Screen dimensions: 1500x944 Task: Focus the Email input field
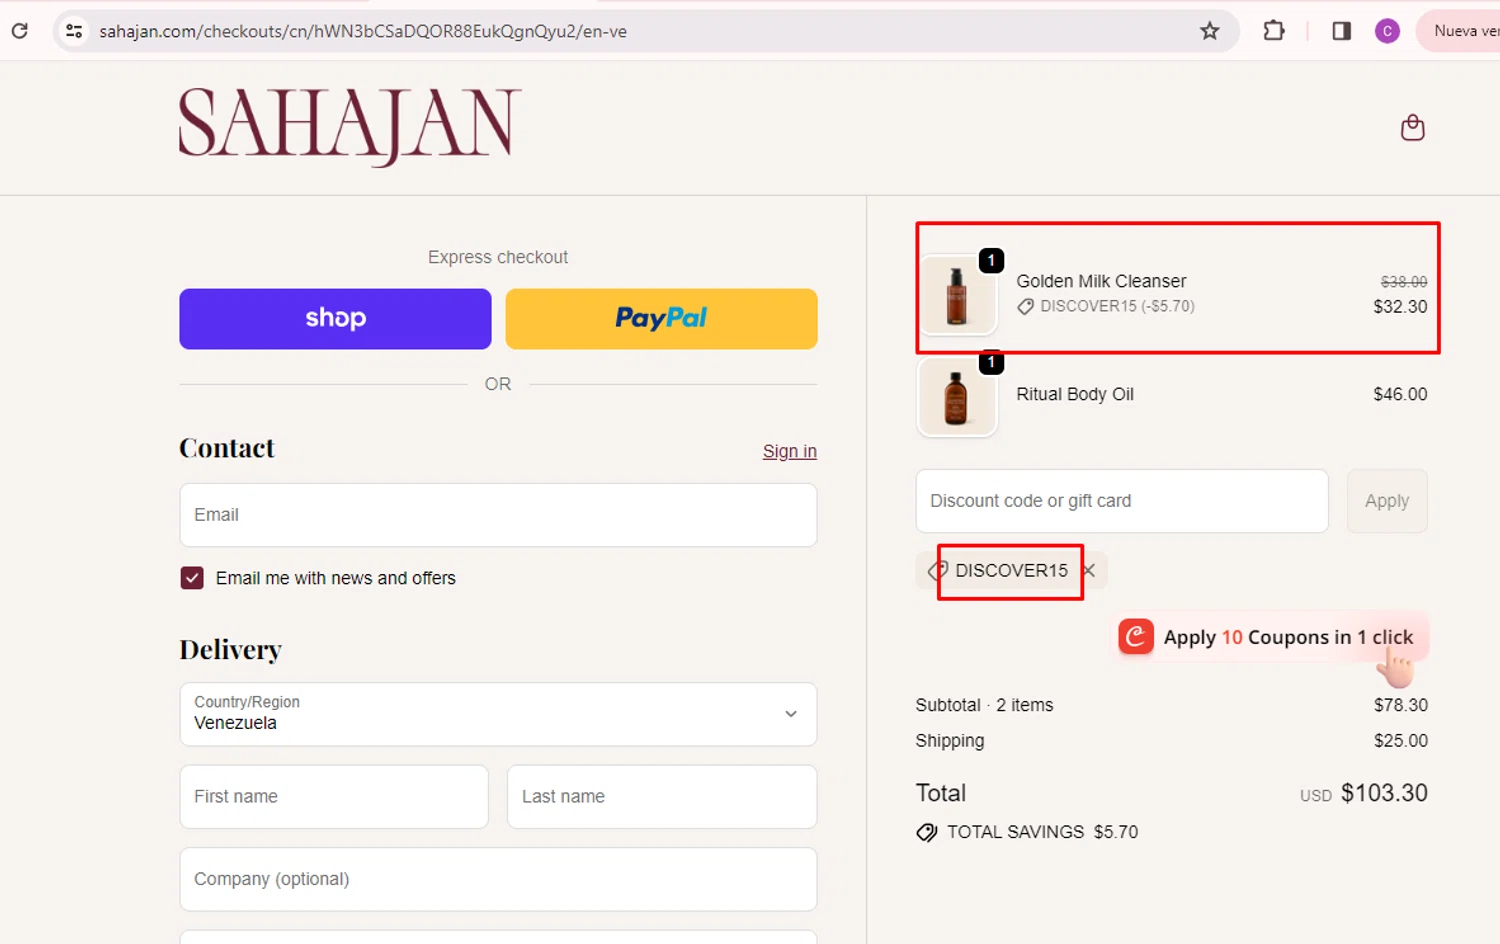click(498, 515)
